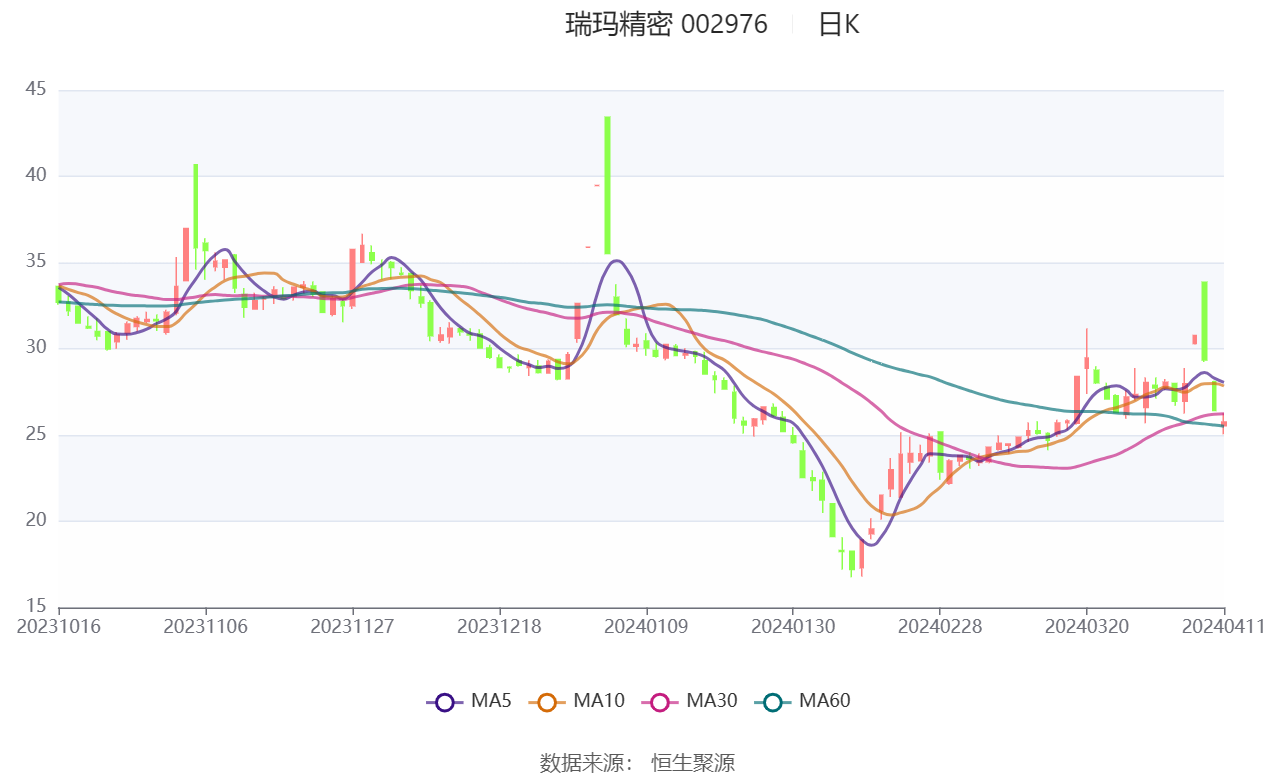
Task: Toggle the MA10 legend circle icon
Action: (547, 702)
